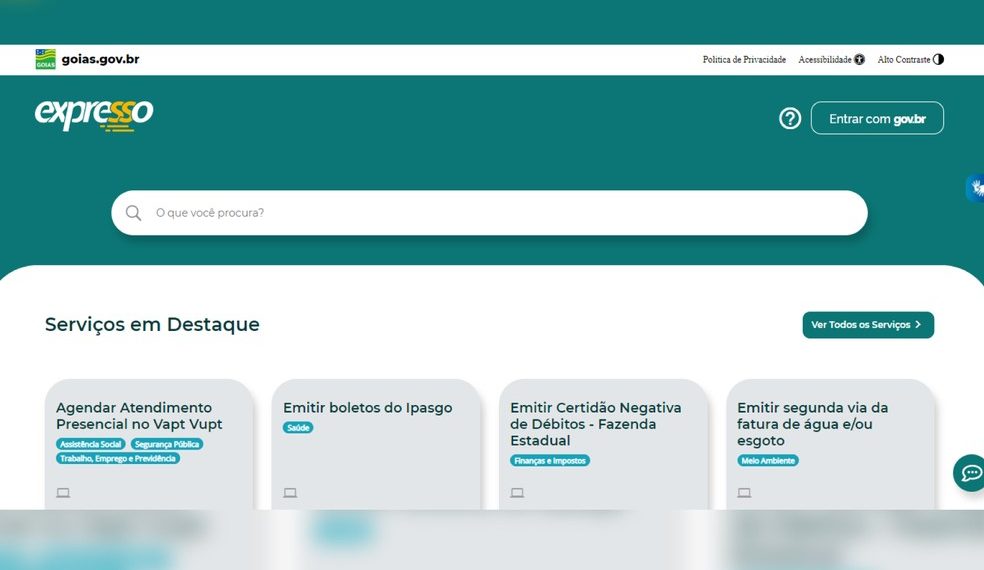The height and width of the screenshot is (570, 984).
Task: Open help via question mark icon
Action: click(790, 118)
